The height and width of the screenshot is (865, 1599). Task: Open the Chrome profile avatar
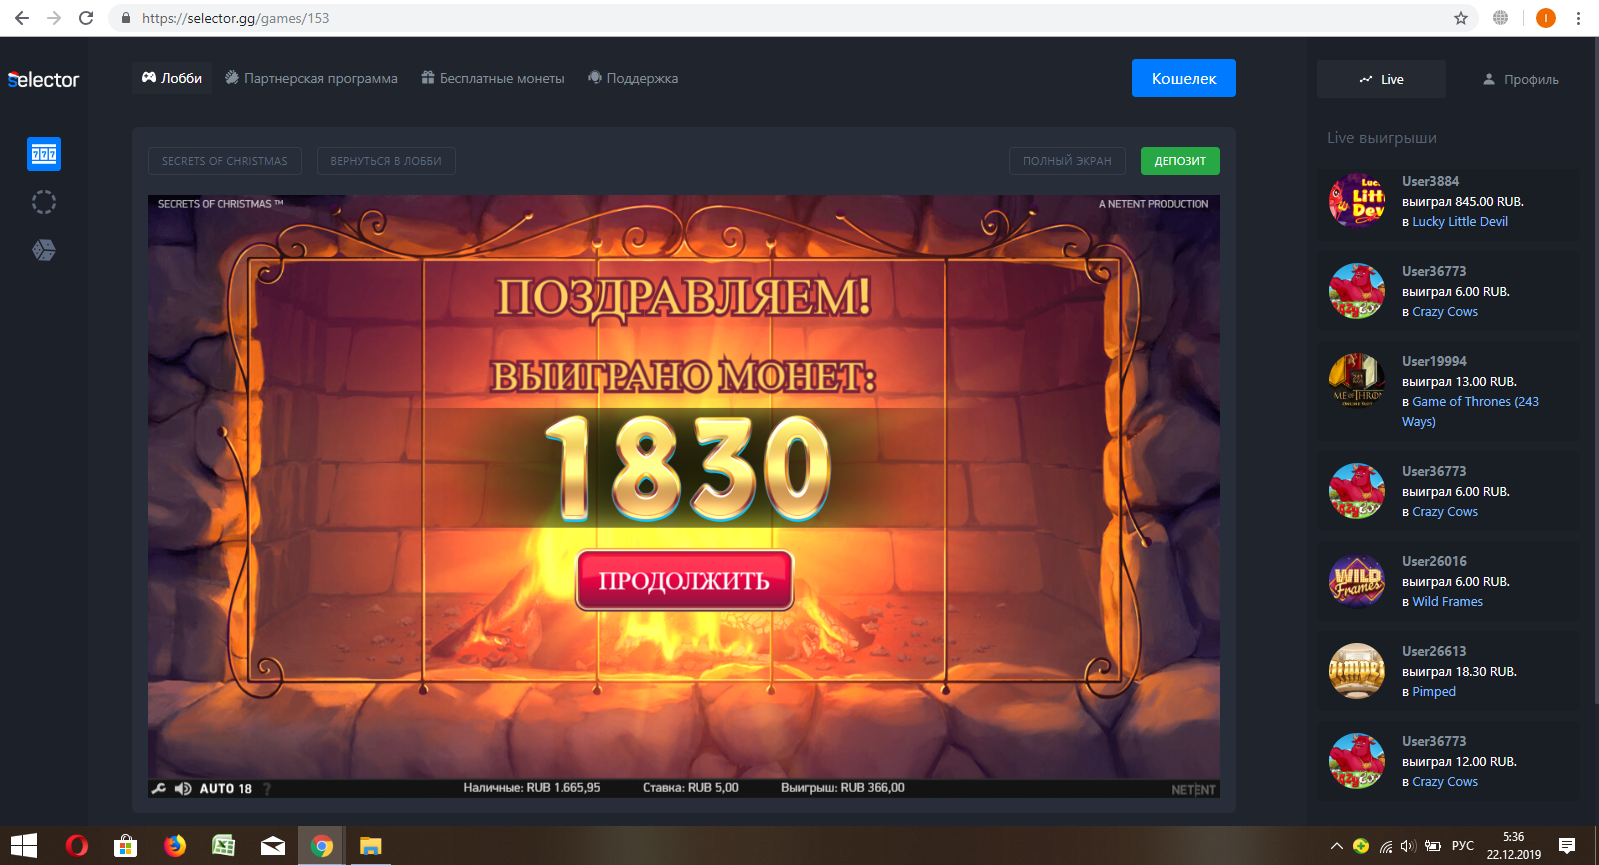point(1546,18)
